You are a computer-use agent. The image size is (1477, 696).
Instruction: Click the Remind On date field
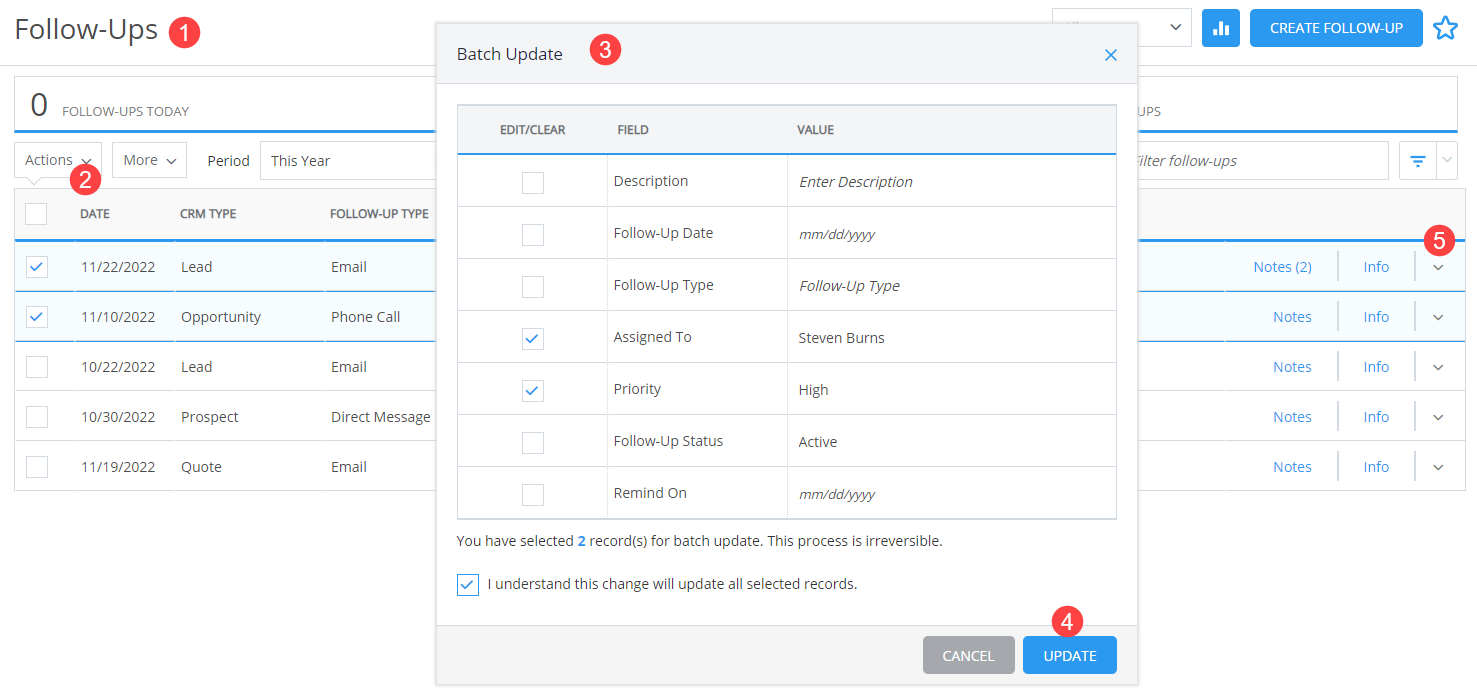tap(951, 494)
